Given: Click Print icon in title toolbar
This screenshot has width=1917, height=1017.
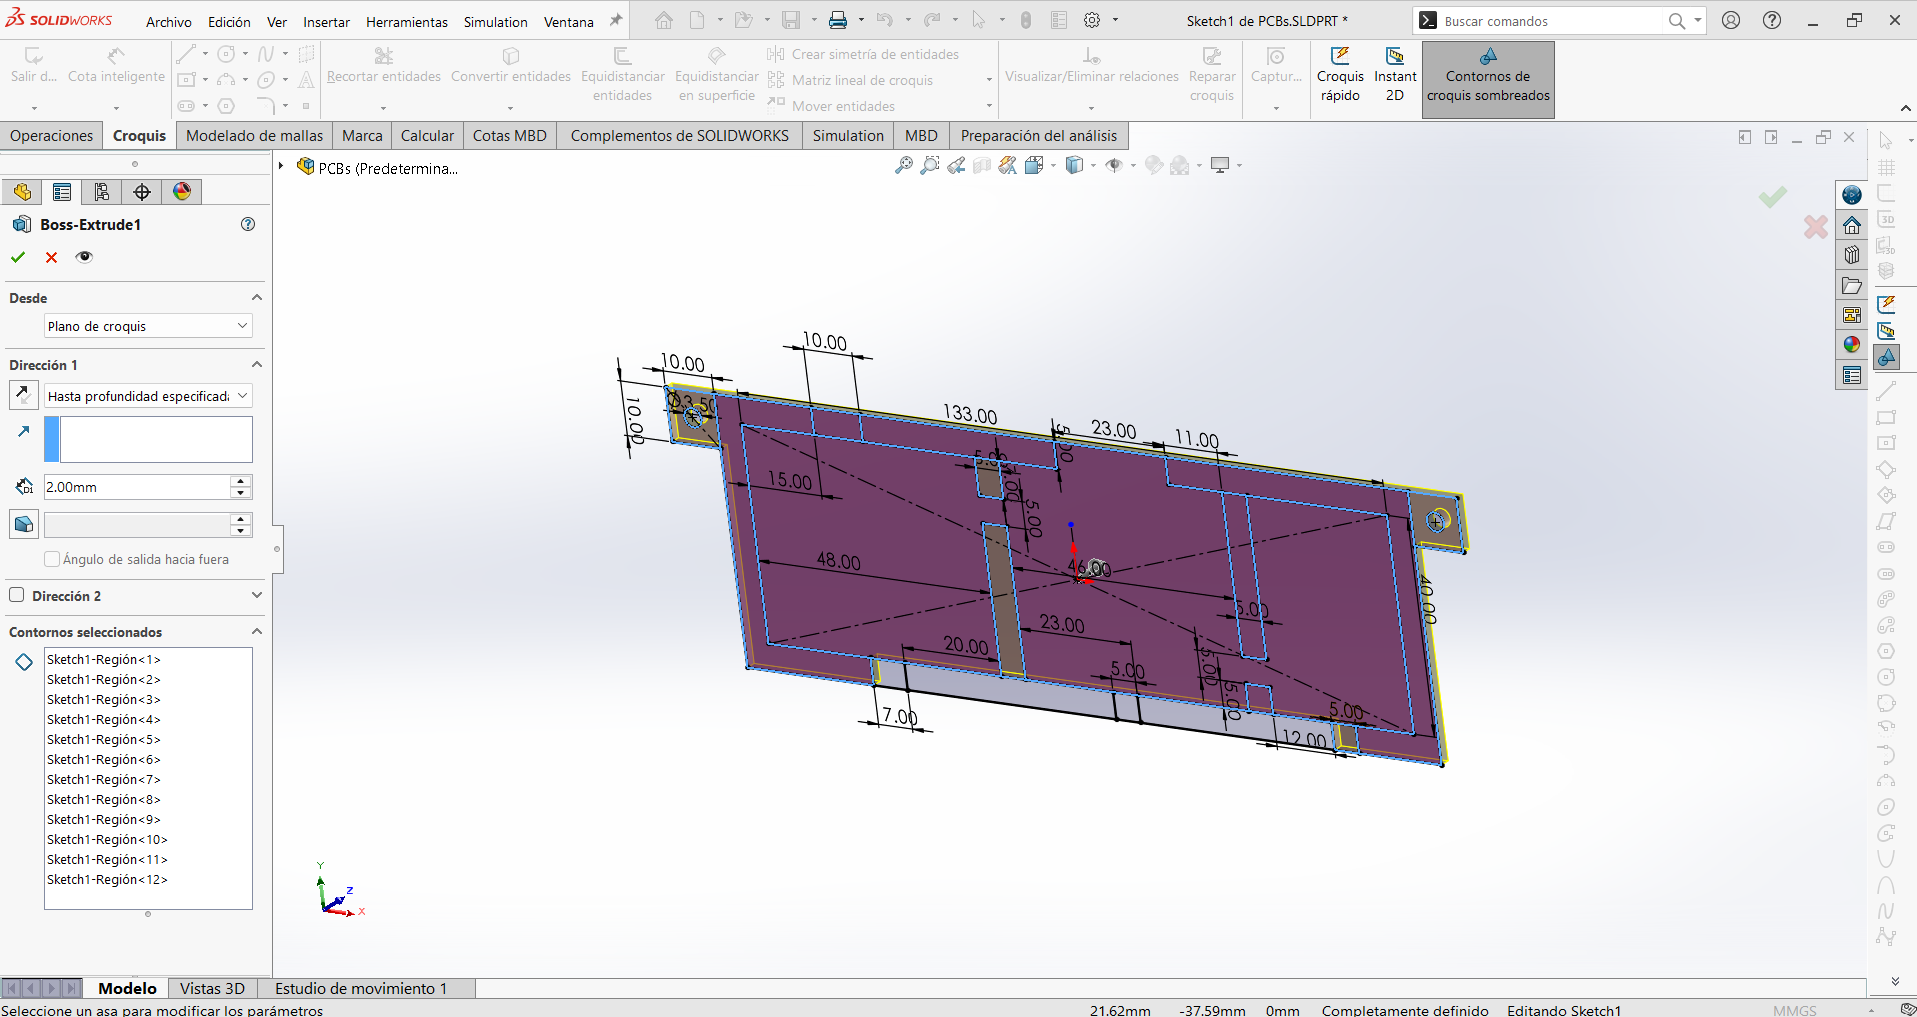Looking at the screenshot, I should 838,20.
